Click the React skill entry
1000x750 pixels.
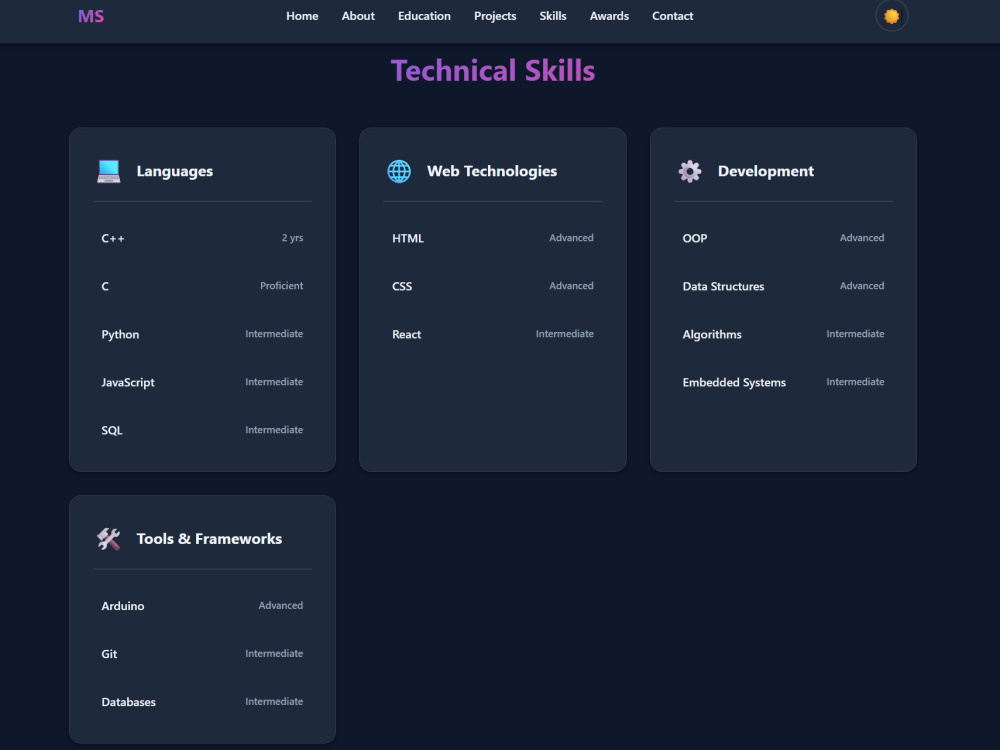492,334
